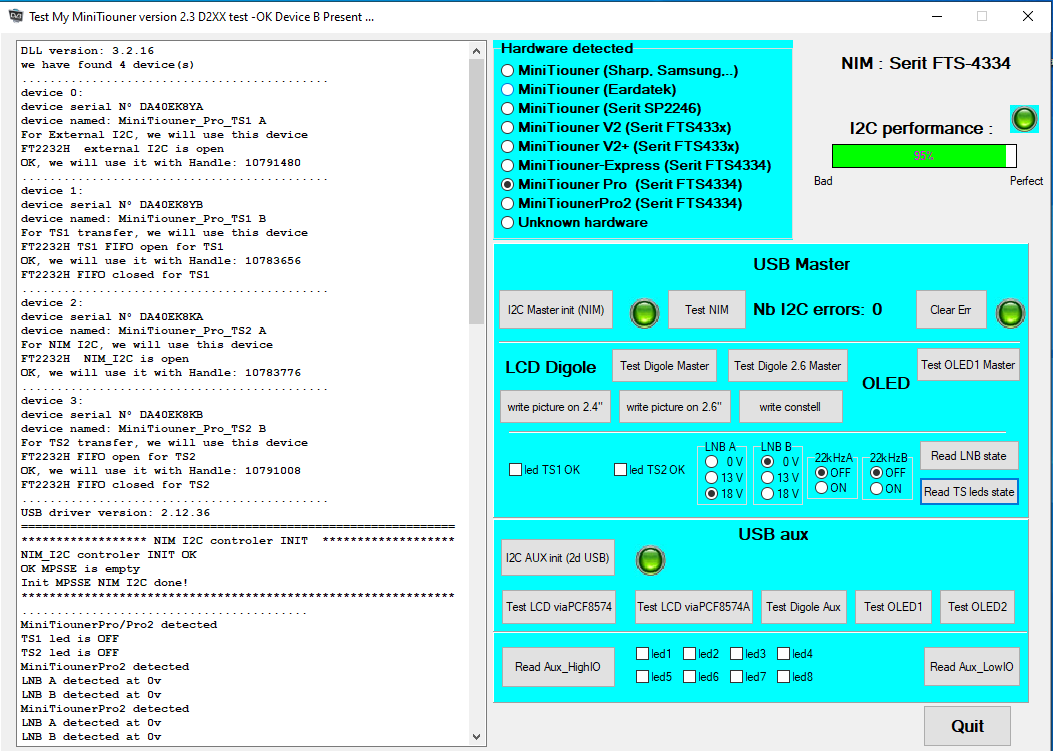Click the log scrollbar up arrow
Screen dimensions: 1053x751
click(476, 51)
